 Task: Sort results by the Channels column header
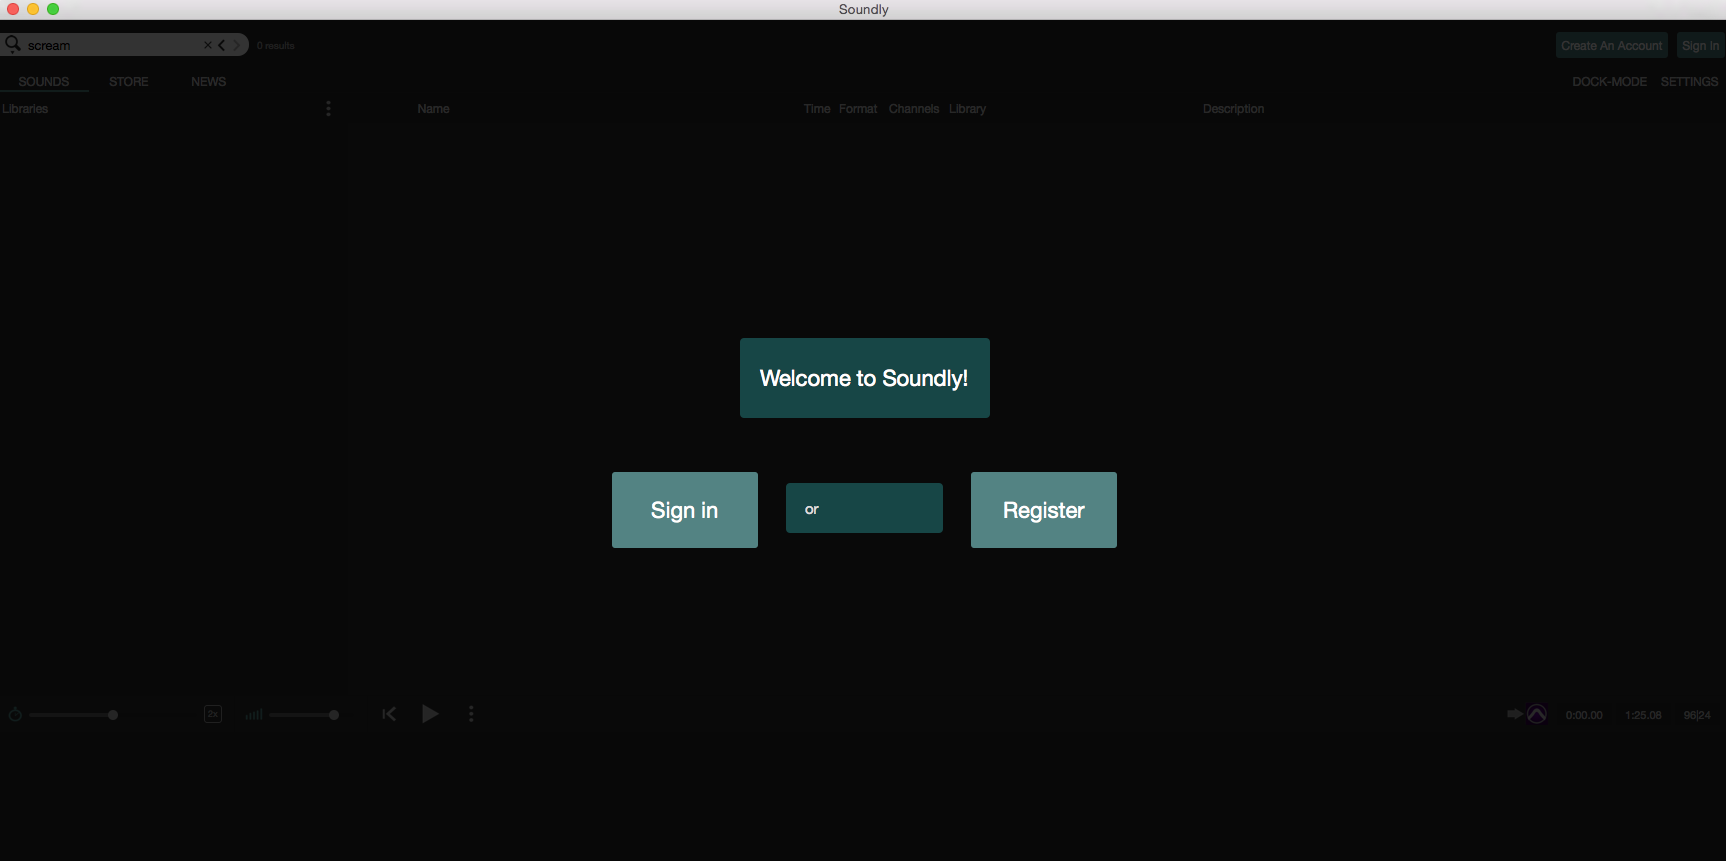(914, 109)
